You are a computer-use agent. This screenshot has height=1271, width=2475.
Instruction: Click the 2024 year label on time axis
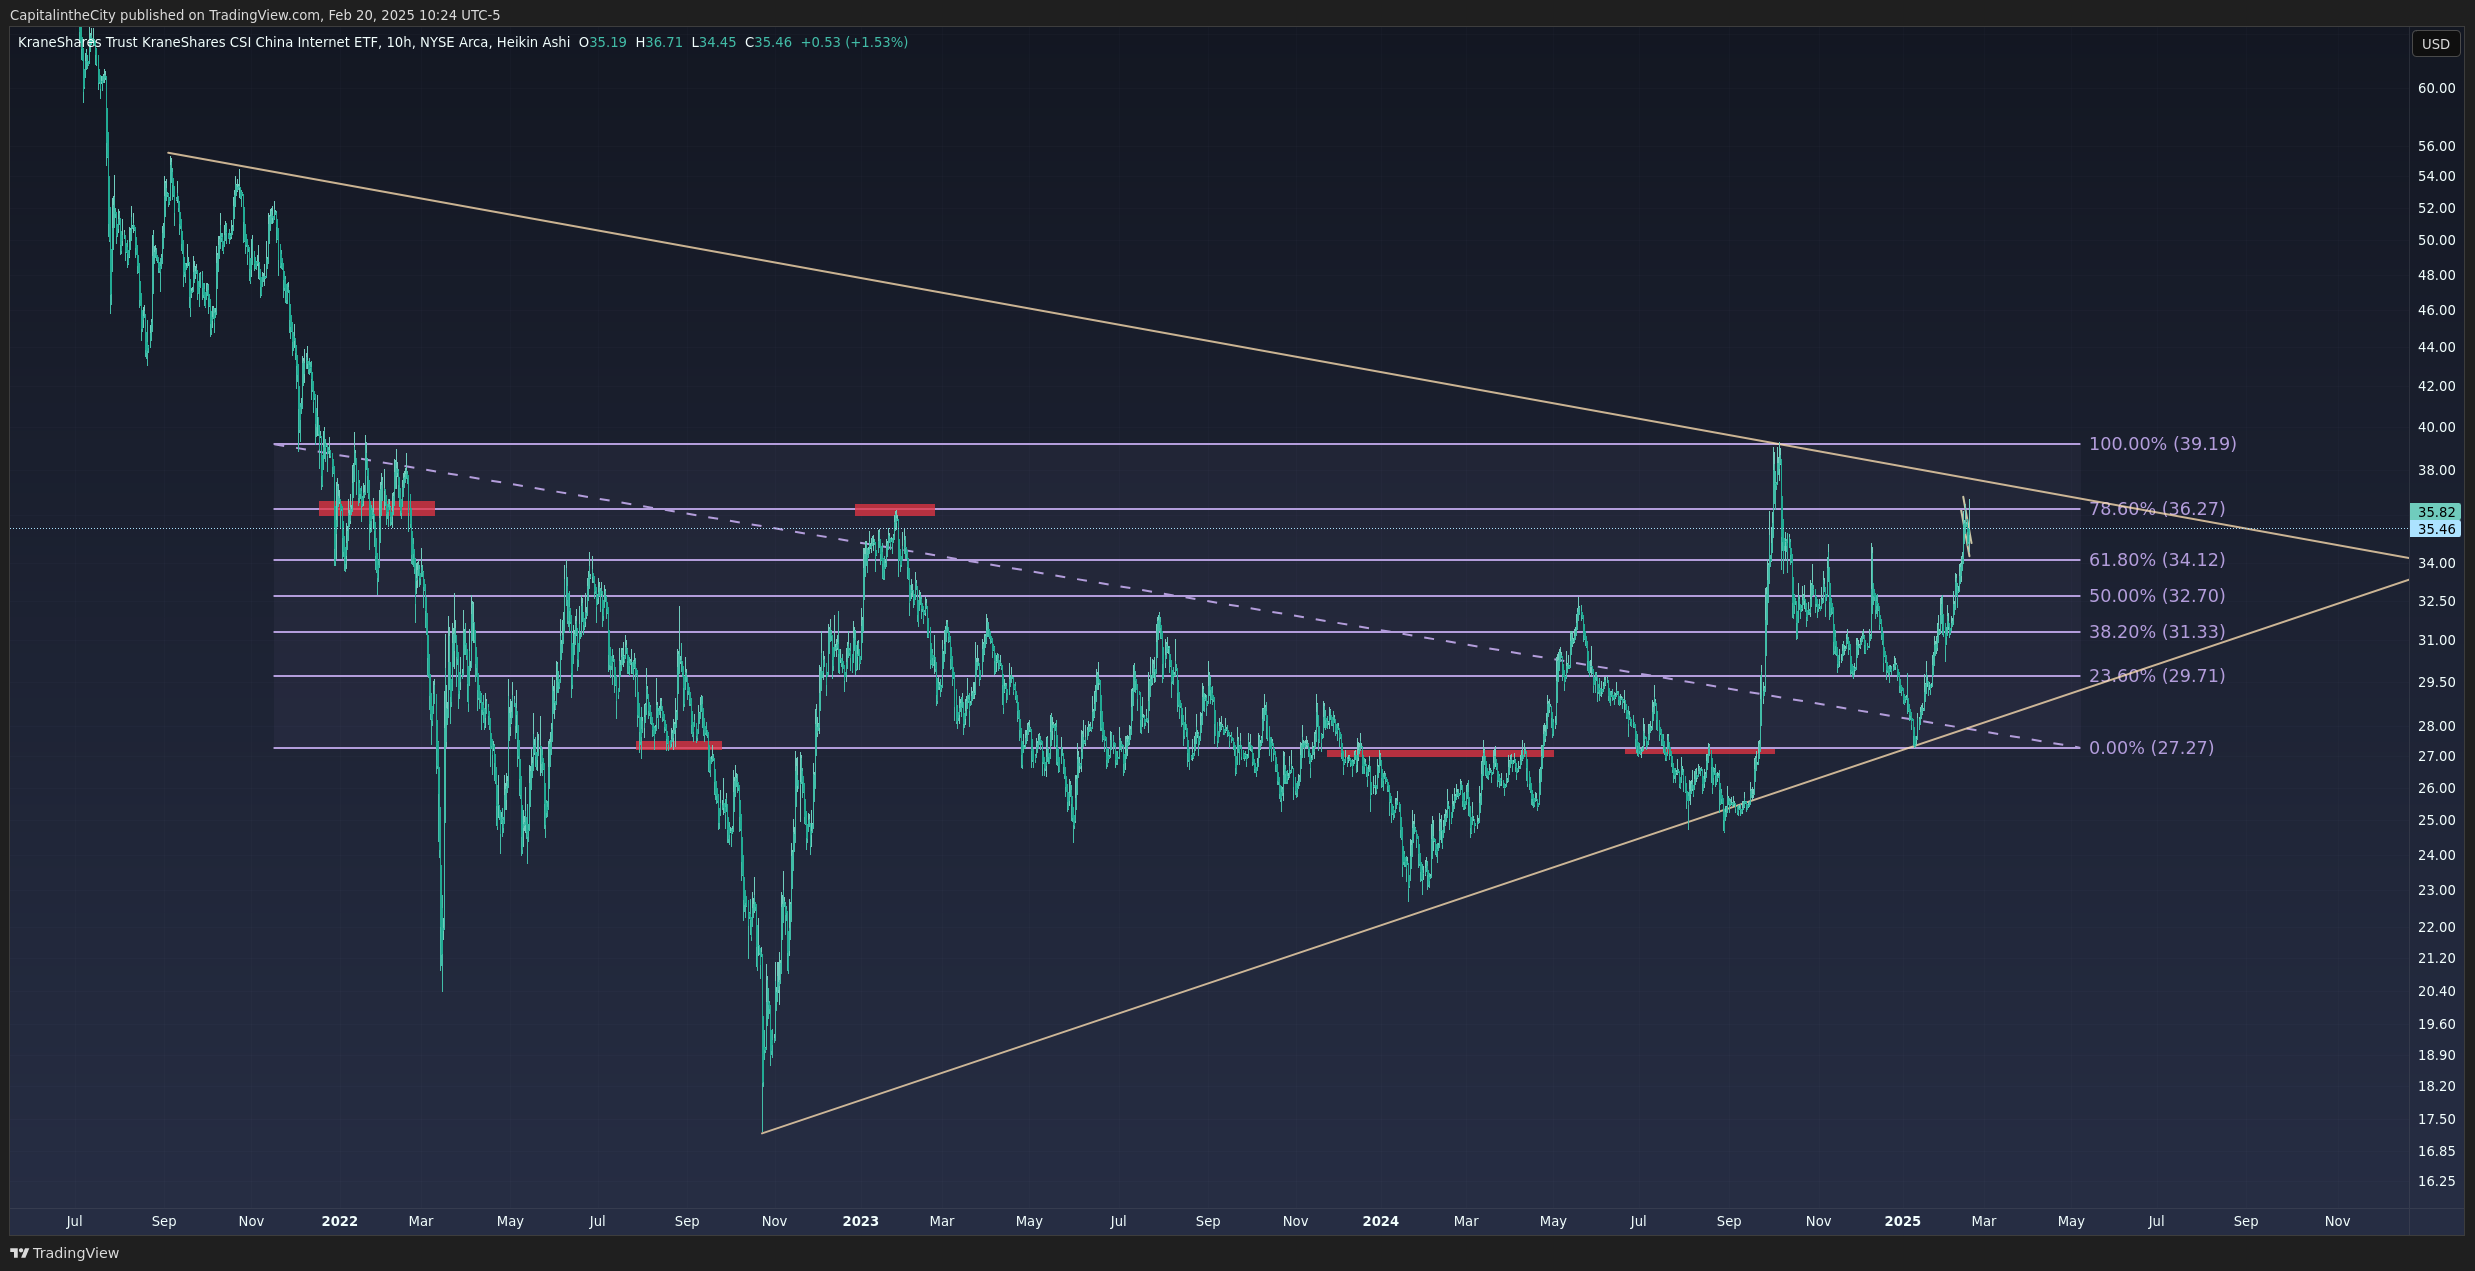(x=1381, y=1221)
